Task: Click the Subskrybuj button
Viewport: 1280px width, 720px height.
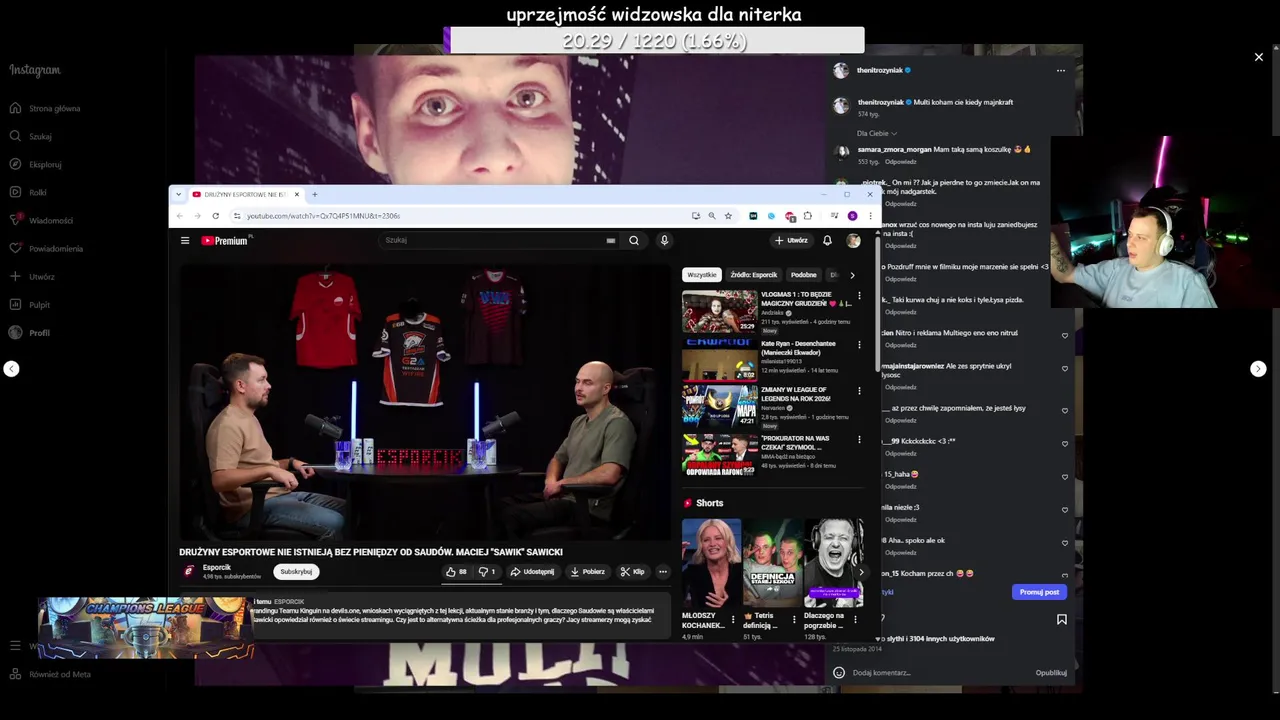Action: (x=296, y=572)
